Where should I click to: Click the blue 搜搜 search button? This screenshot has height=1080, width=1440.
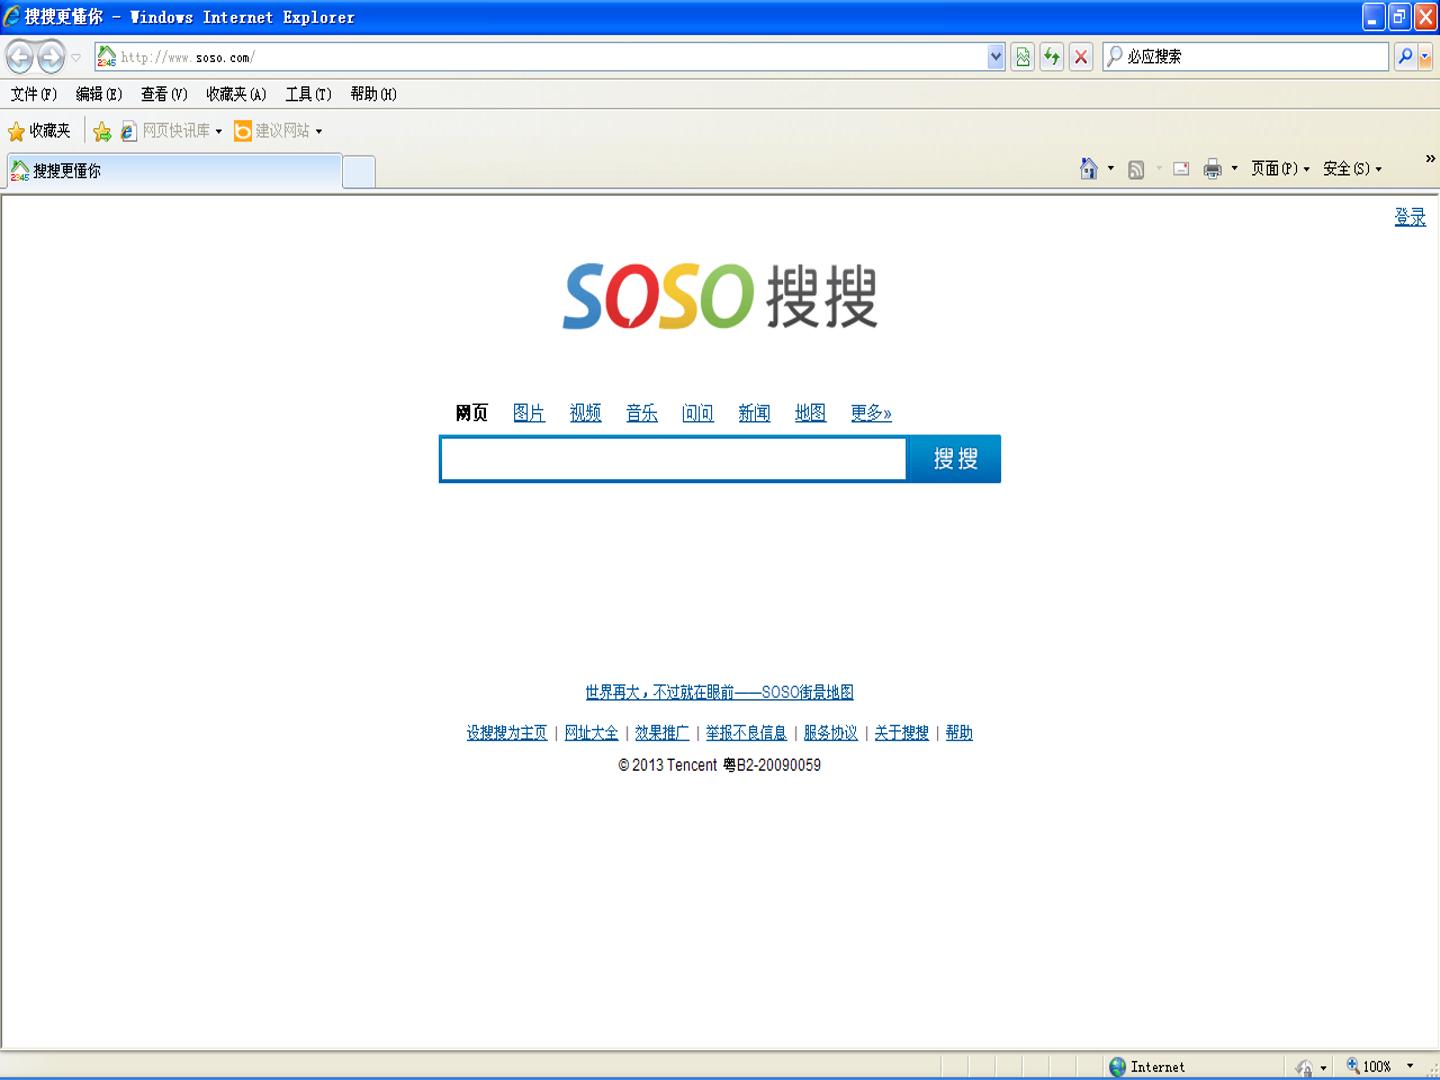tap(954, 459)
